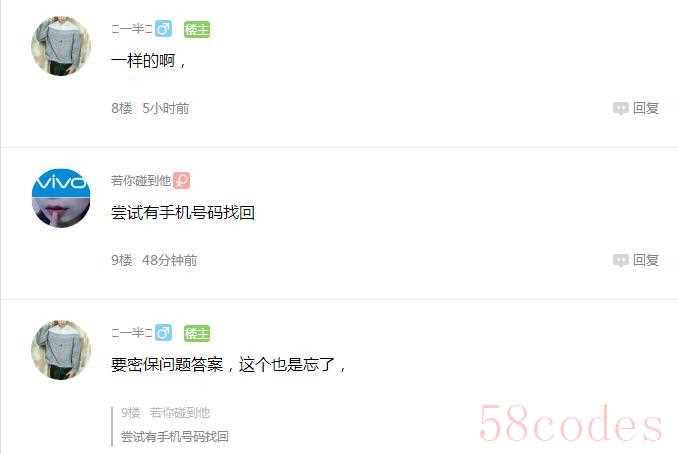Open the bottom post's username link

point(132,333)
